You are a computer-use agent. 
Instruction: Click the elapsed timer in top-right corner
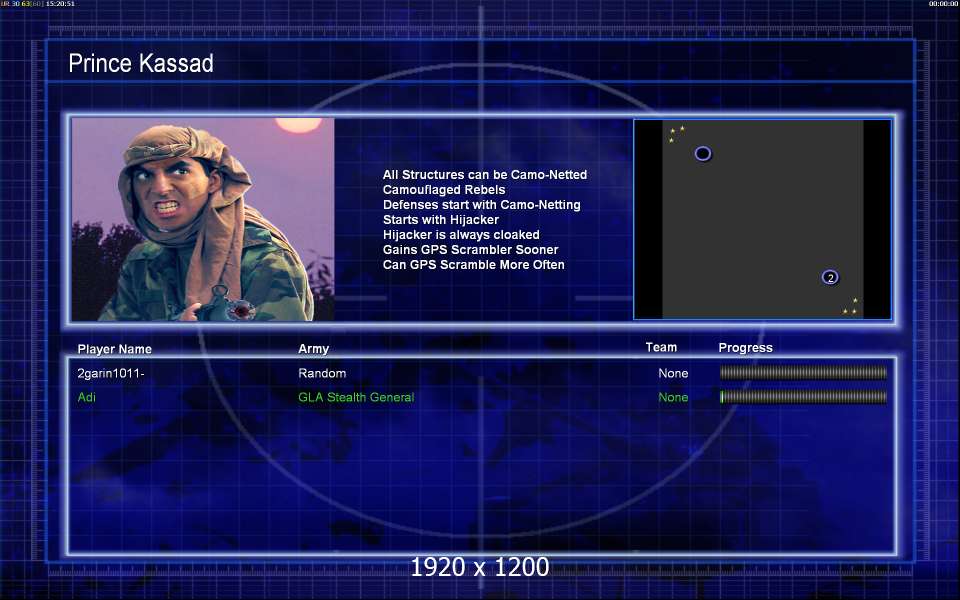click(943, 4)
